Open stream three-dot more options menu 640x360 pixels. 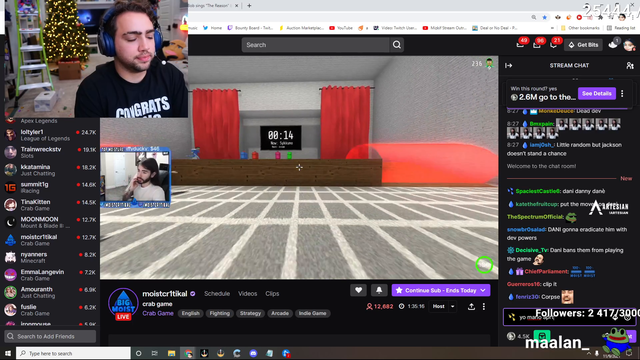coord(484,307)
